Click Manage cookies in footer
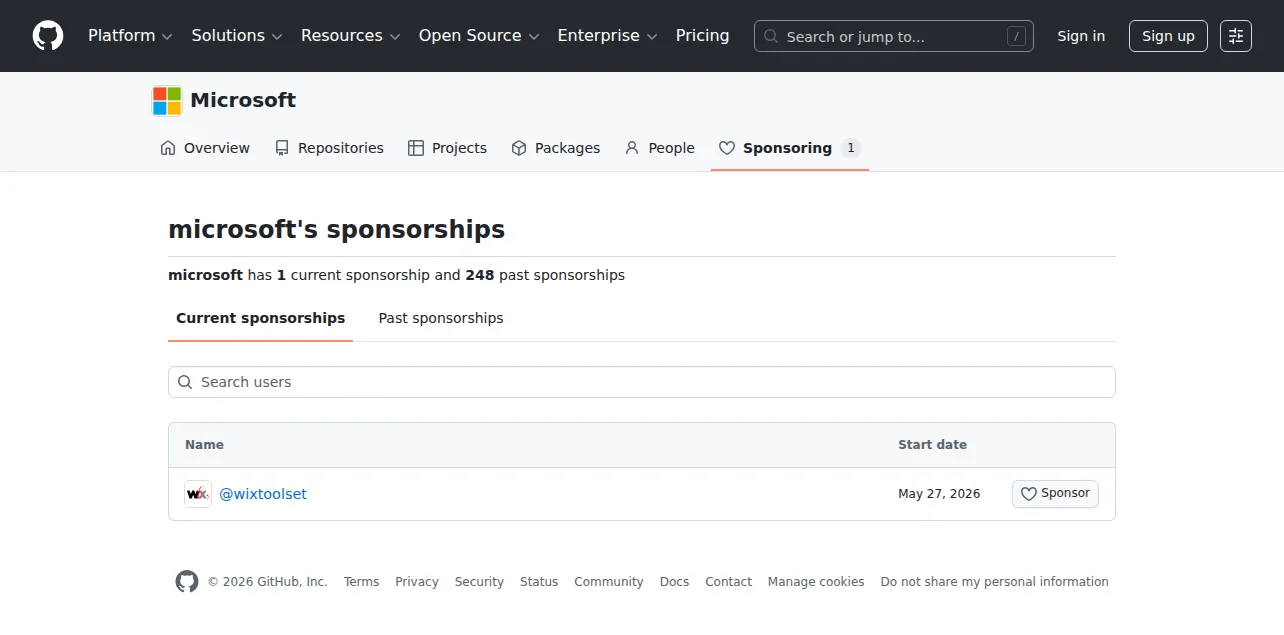Image resolution: width=1284 pixels, height=635 pixels. click(816, 582)
